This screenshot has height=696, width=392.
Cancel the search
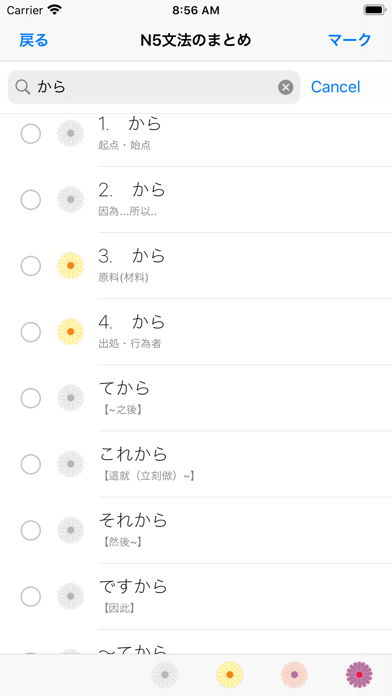[336, 87]
